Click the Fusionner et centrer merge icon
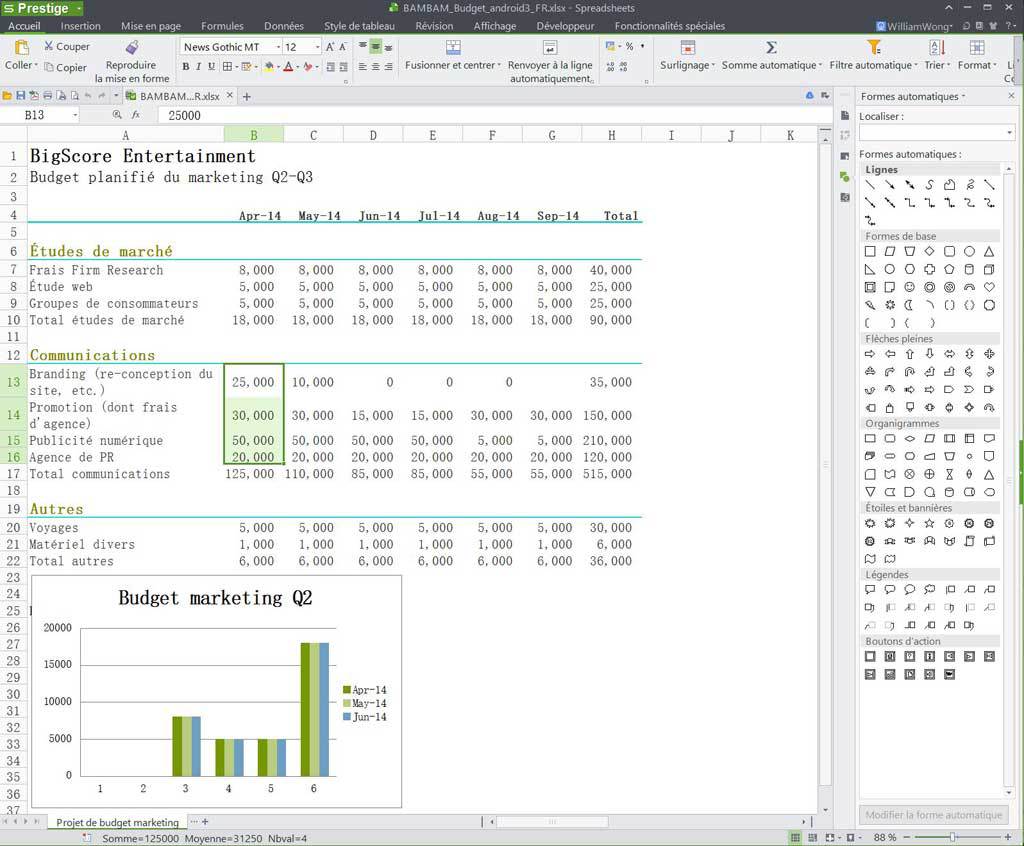Viewport: 1024px width, 846px height. (x=453, y=47)
